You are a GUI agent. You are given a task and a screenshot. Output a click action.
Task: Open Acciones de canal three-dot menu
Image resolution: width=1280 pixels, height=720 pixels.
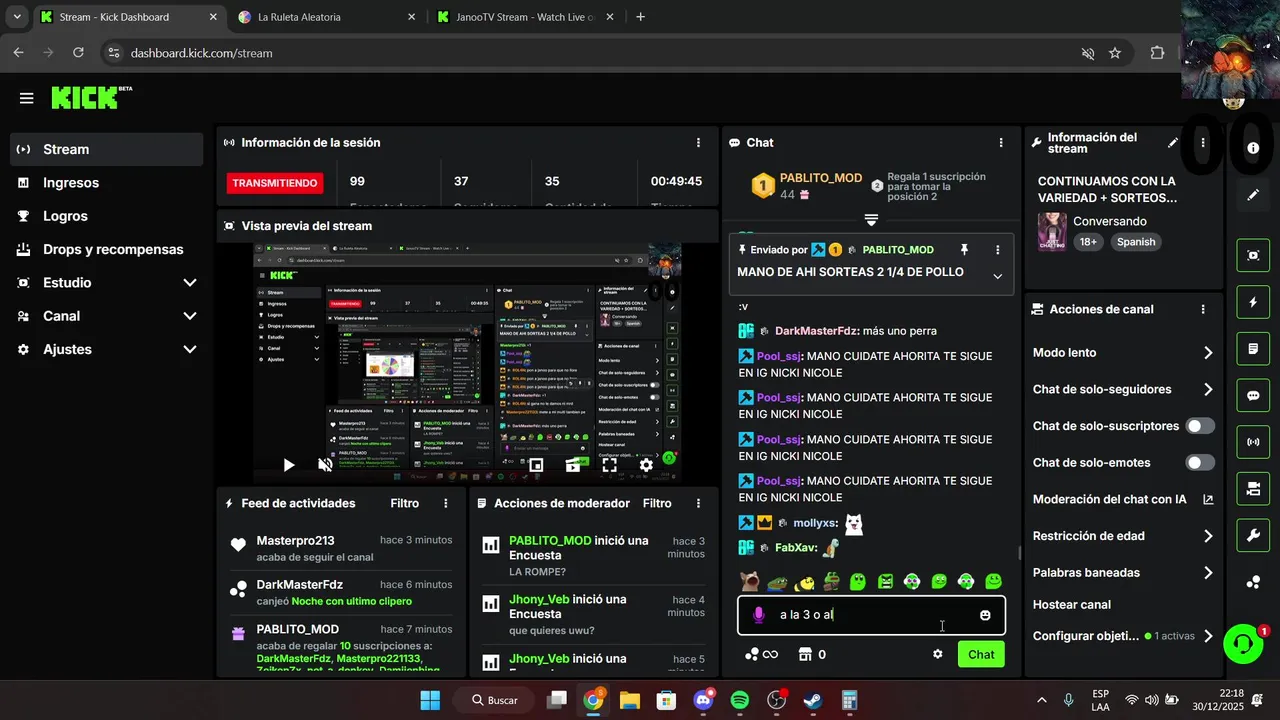pos(1203,310)
